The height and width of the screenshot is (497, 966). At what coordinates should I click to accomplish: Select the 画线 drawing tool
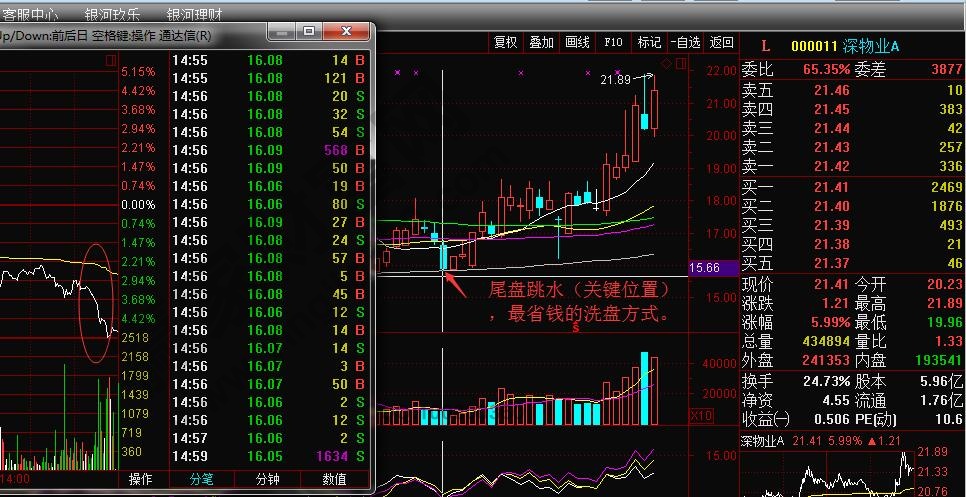[577, 42]
